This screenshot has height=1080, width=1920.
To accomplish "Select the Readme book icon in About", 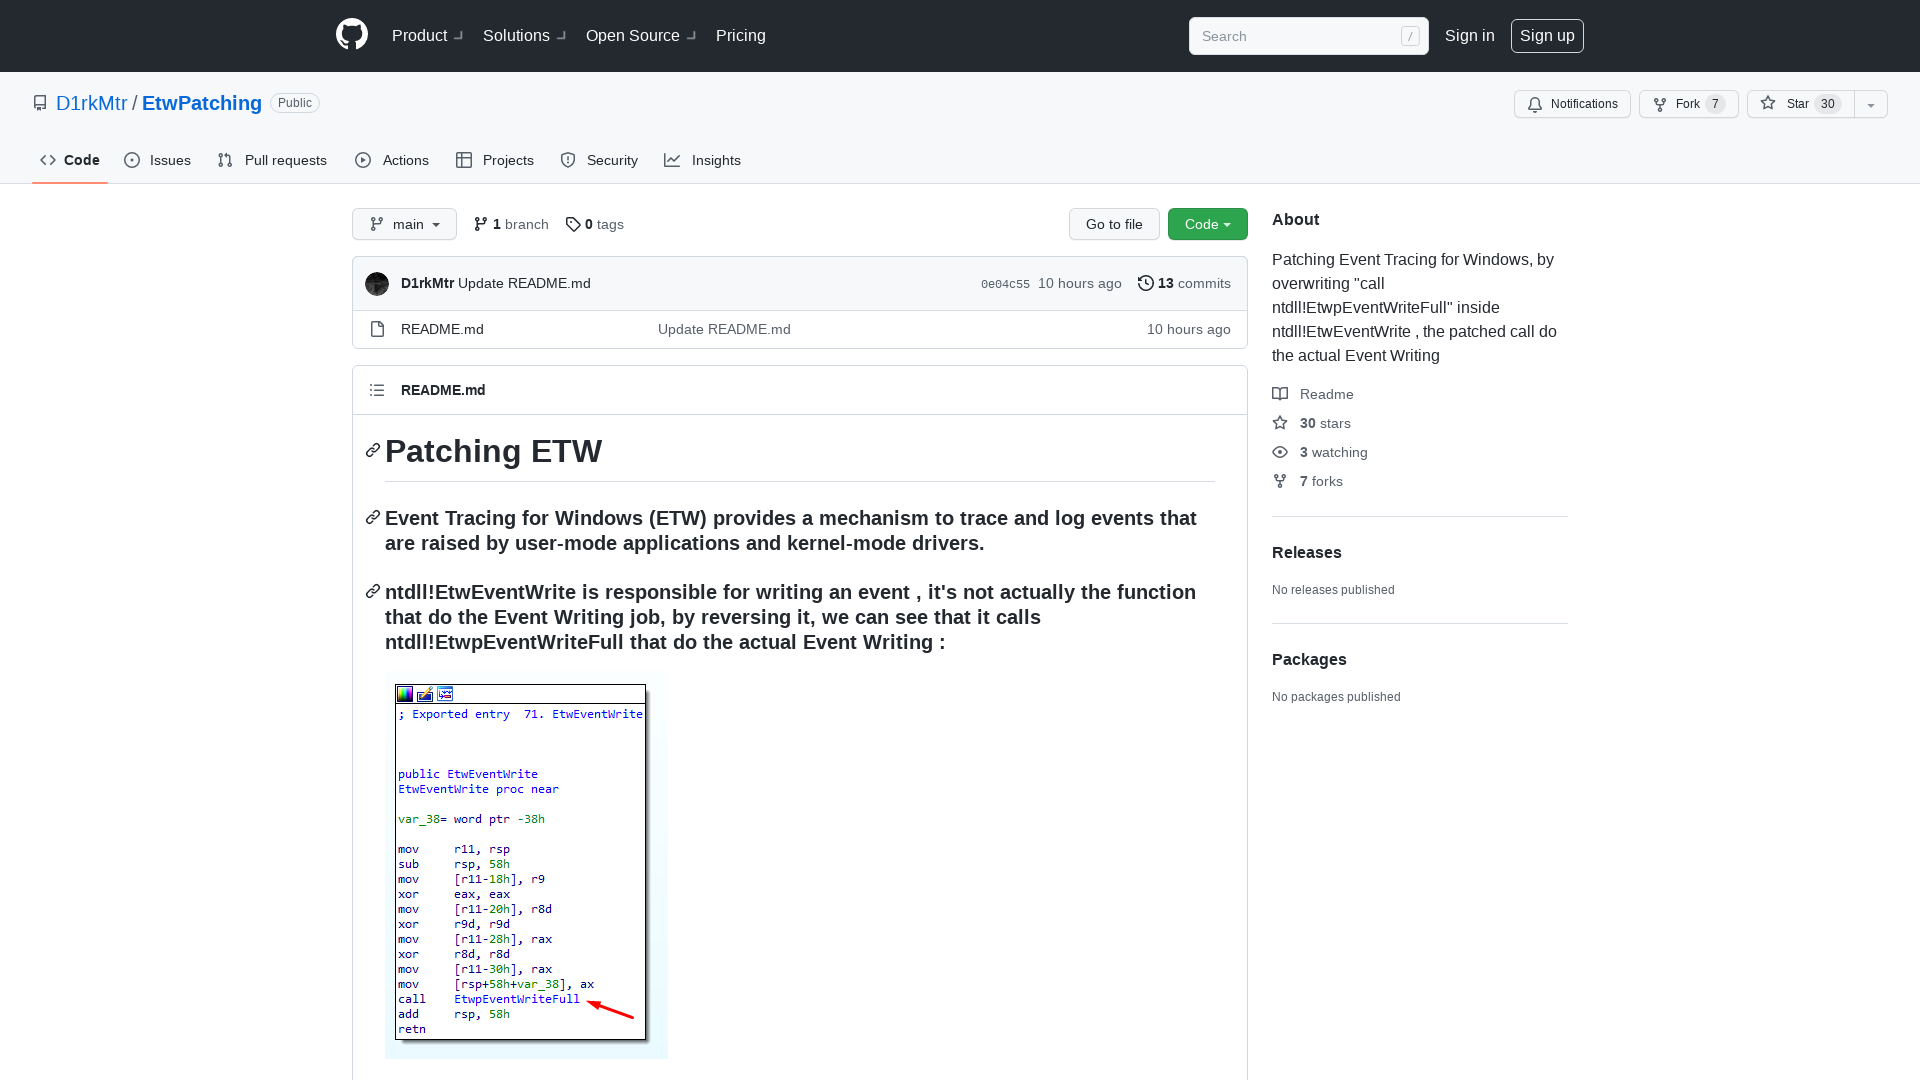I will pos(1280,393).
